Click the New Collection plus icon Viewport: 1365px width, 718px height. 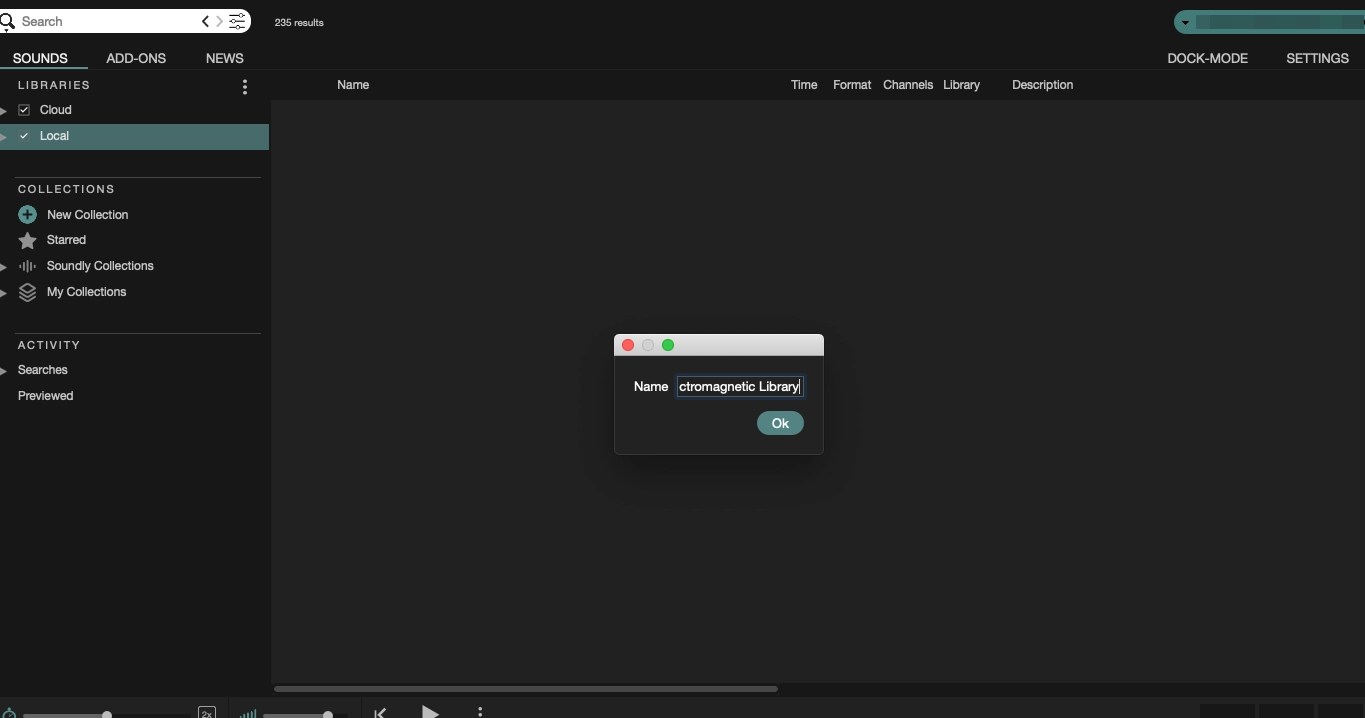pos(27,214)
